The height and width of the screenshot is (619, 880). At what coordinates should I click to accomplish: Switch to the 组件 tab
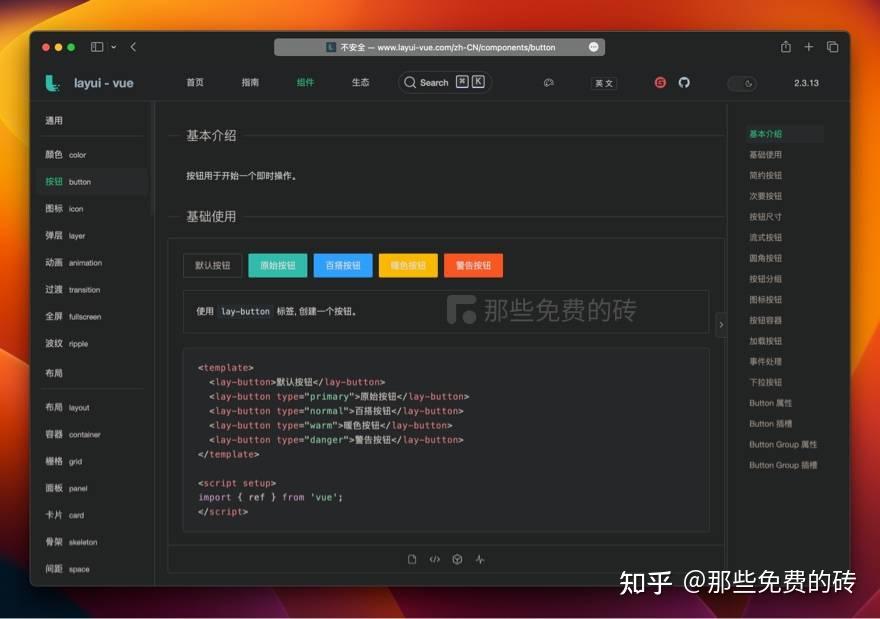[x=305, y=83]
